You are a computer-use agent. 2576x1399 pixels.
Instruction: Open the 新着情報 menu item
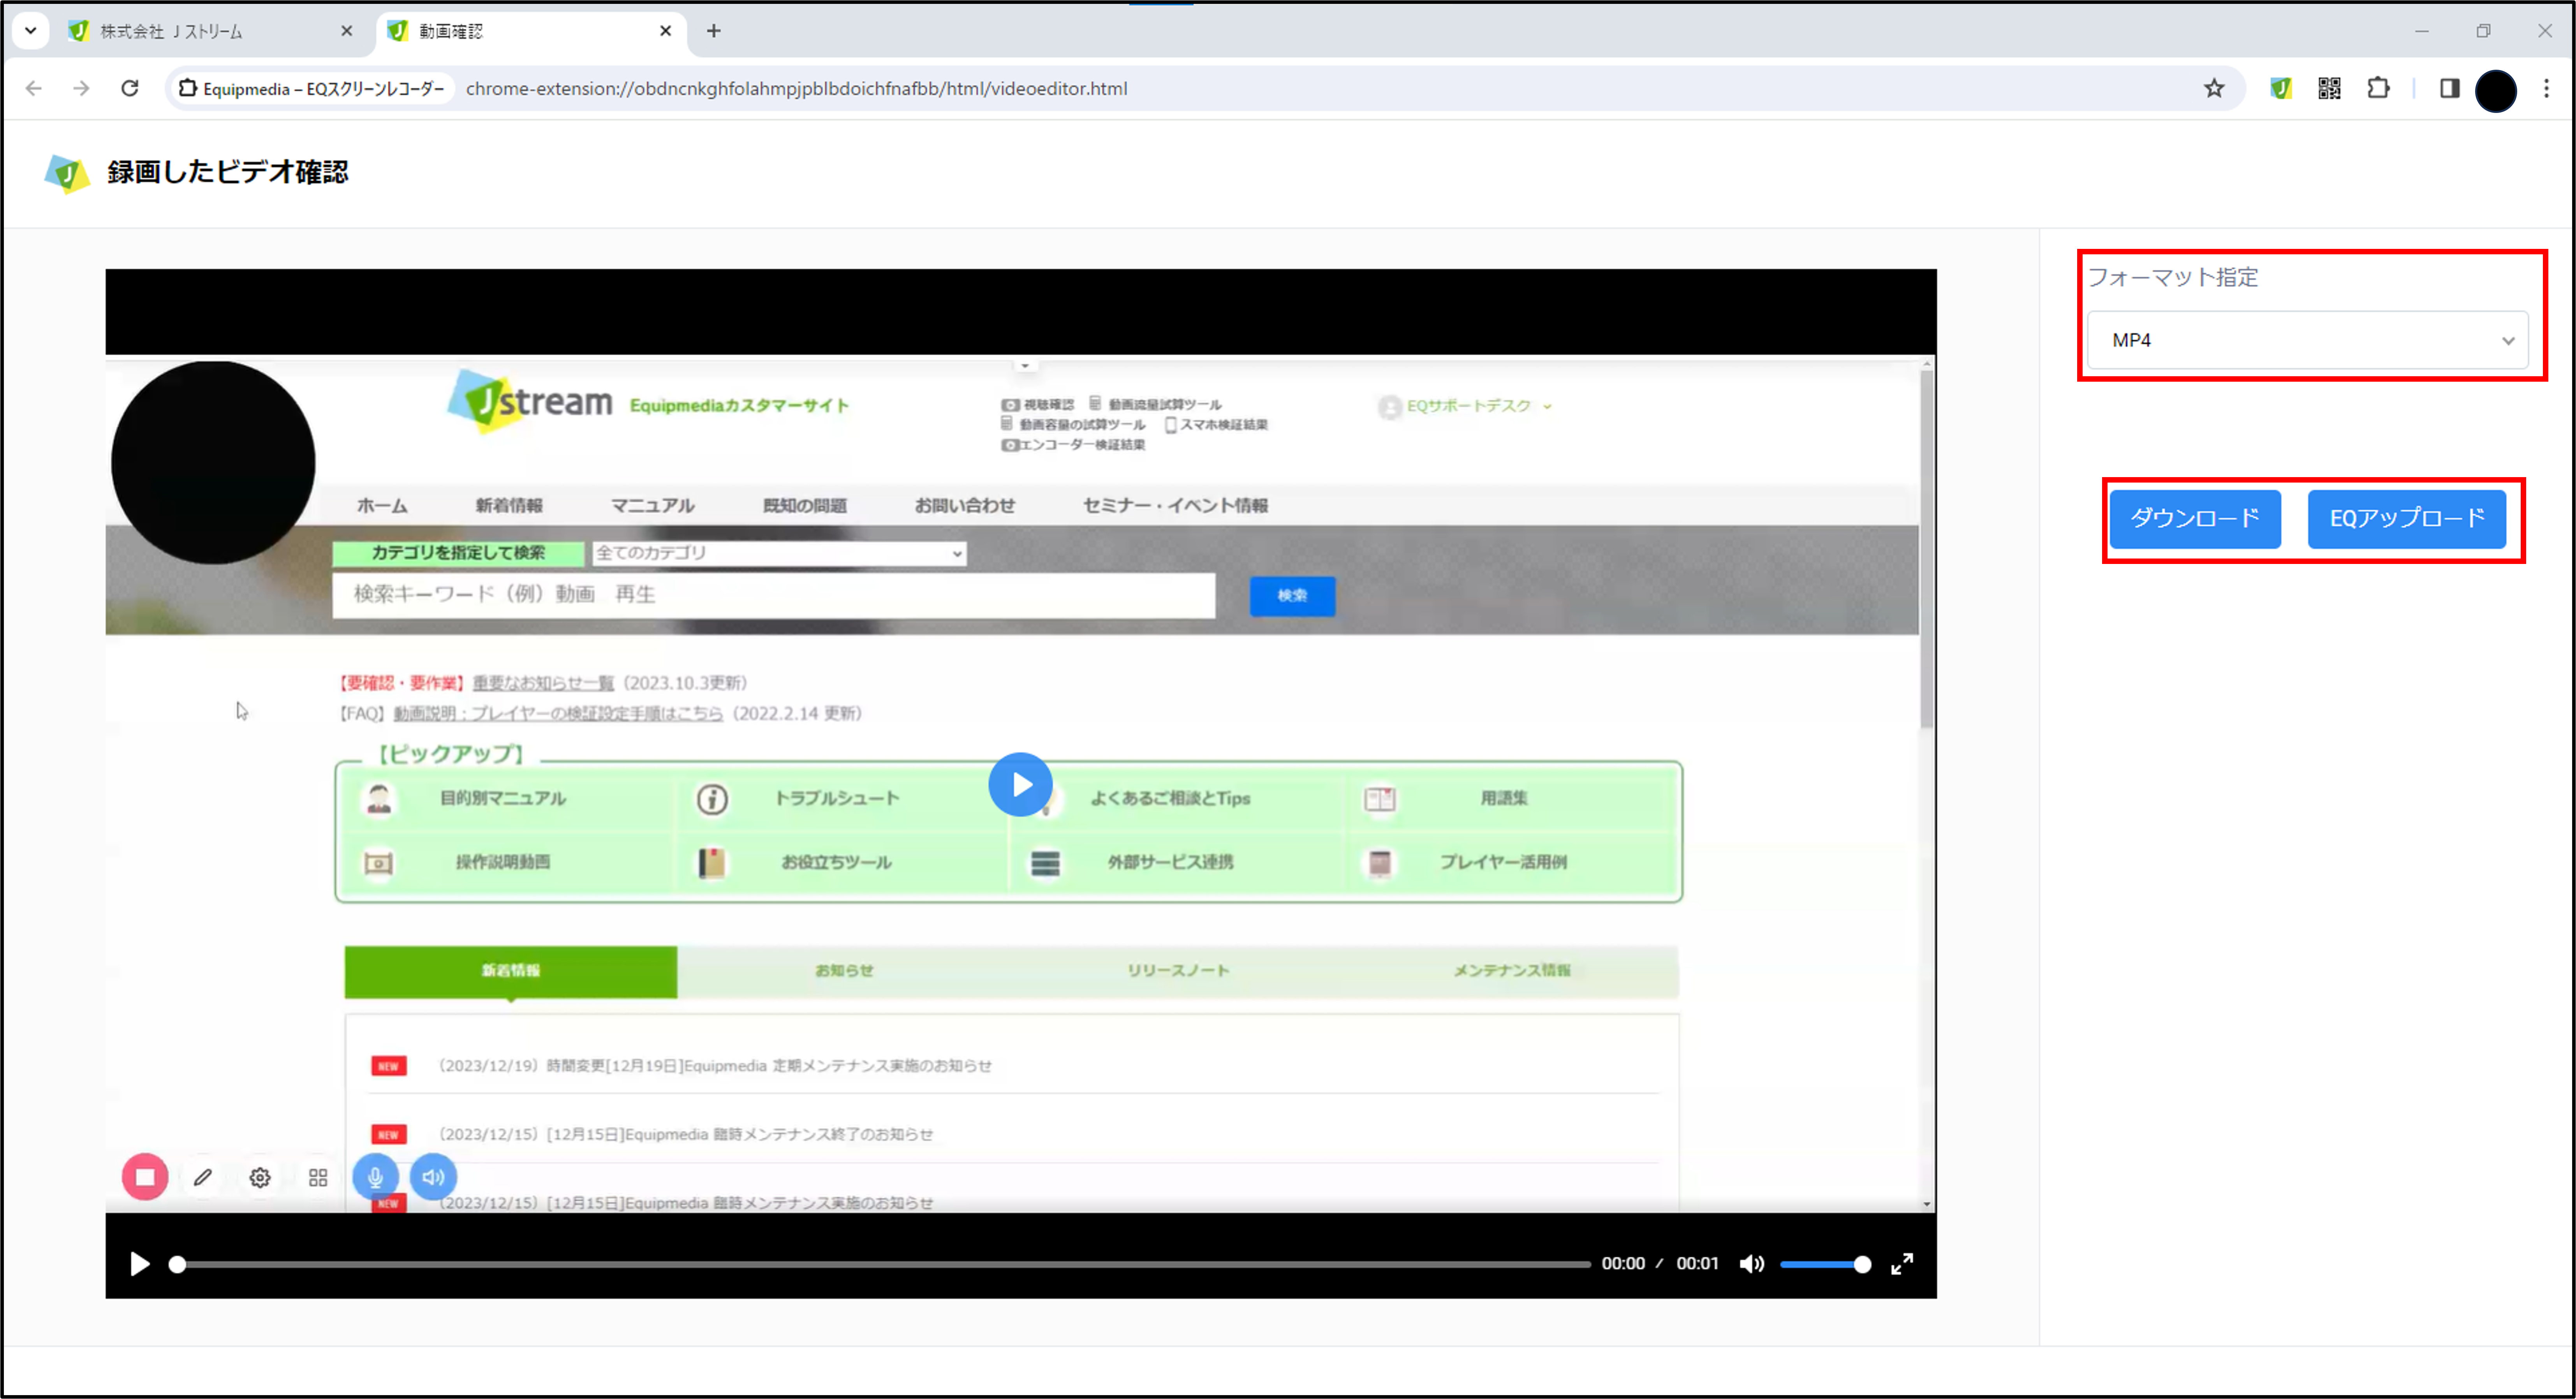(509, 506)
